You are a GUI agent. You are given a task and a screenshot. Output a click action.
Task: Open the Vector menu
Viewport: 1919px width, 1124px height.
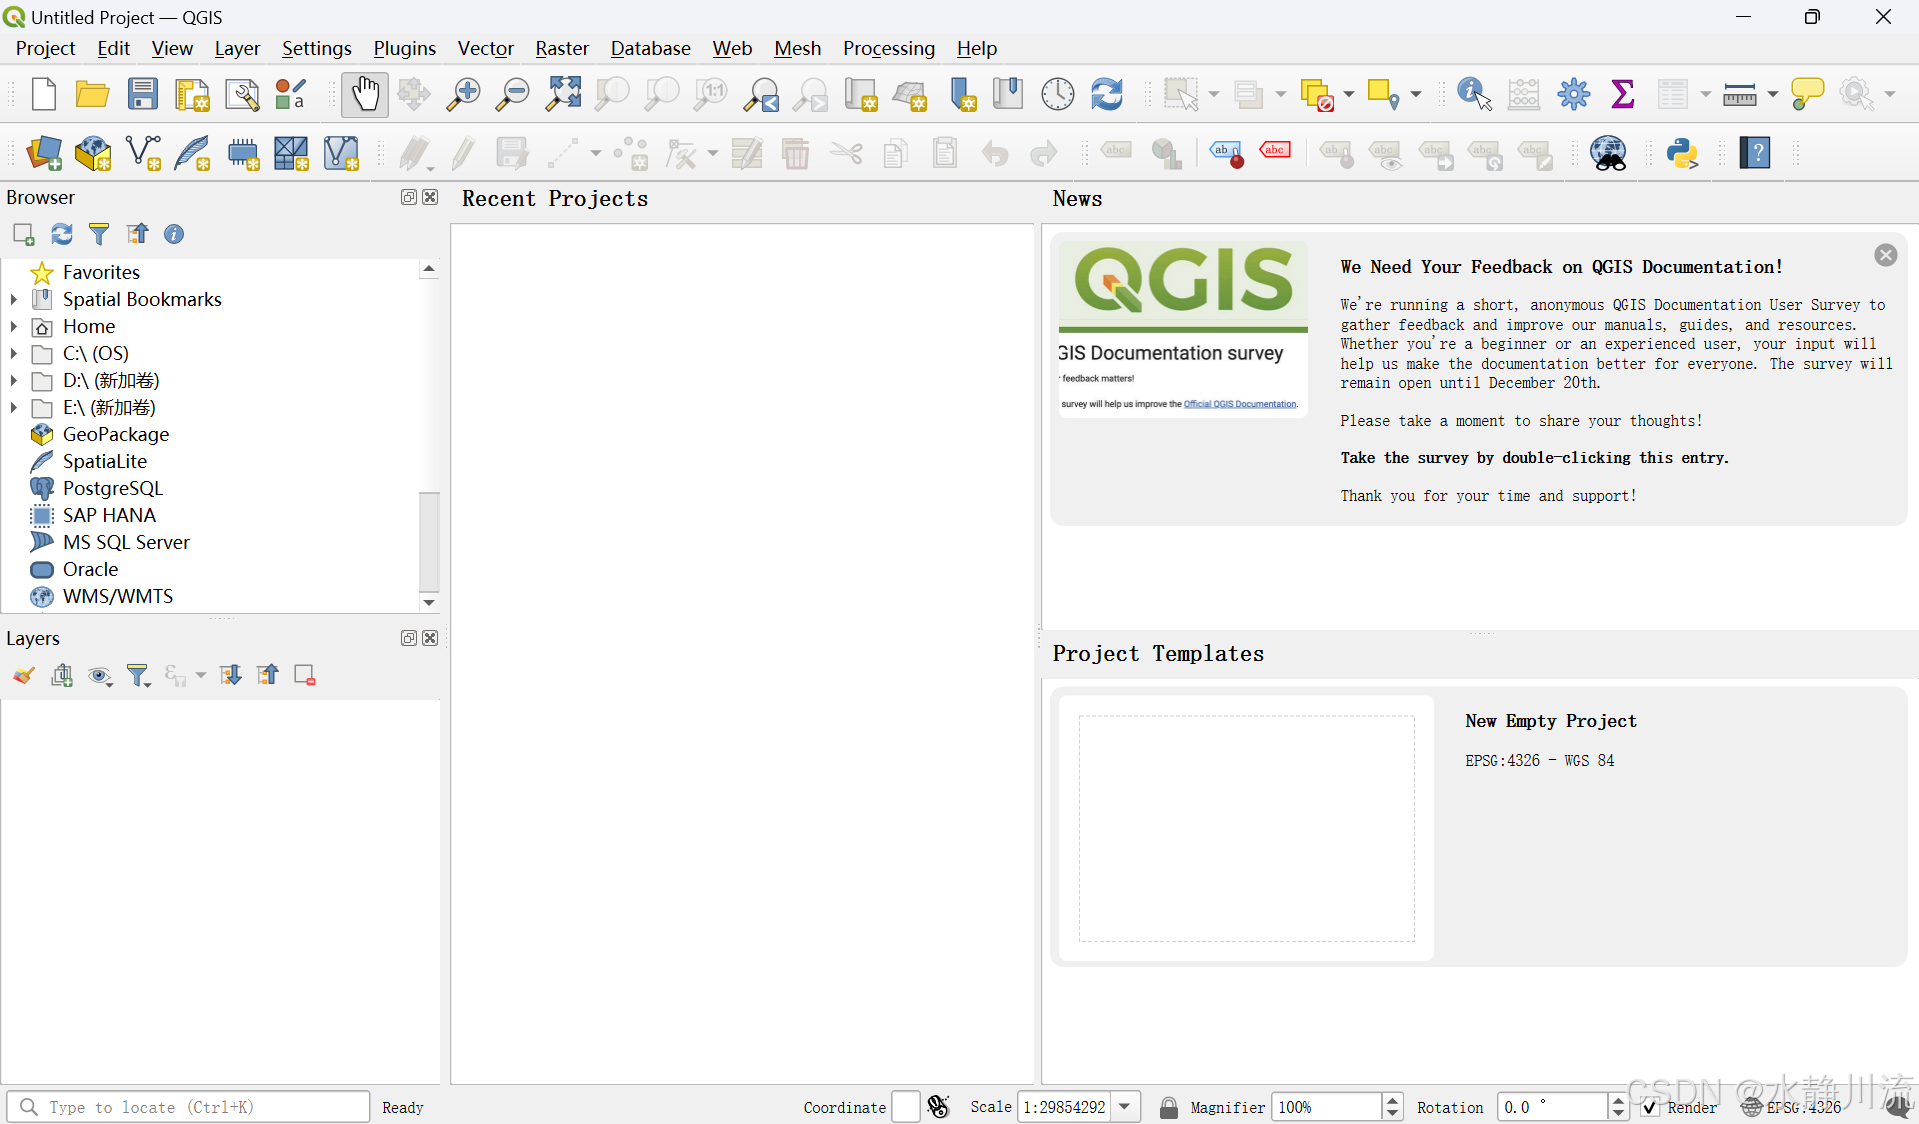485,48
